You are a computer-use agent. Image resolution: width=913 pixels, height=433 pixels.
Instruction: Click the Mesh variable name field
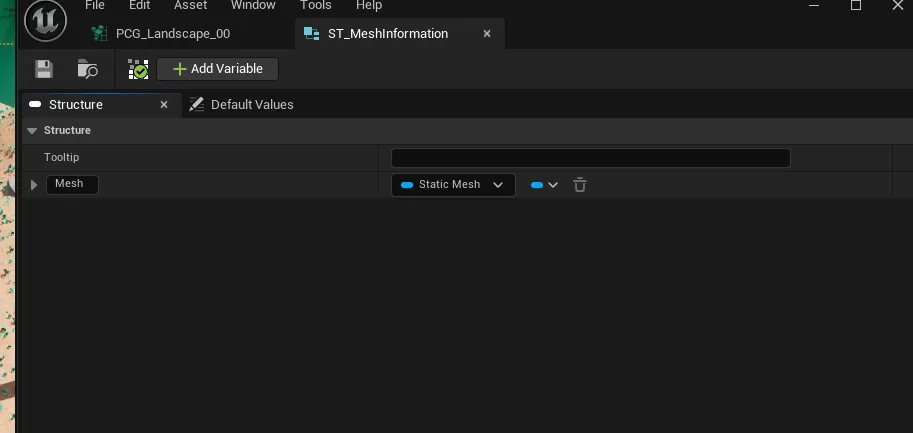pyautogui.click(x=72, y=184)
